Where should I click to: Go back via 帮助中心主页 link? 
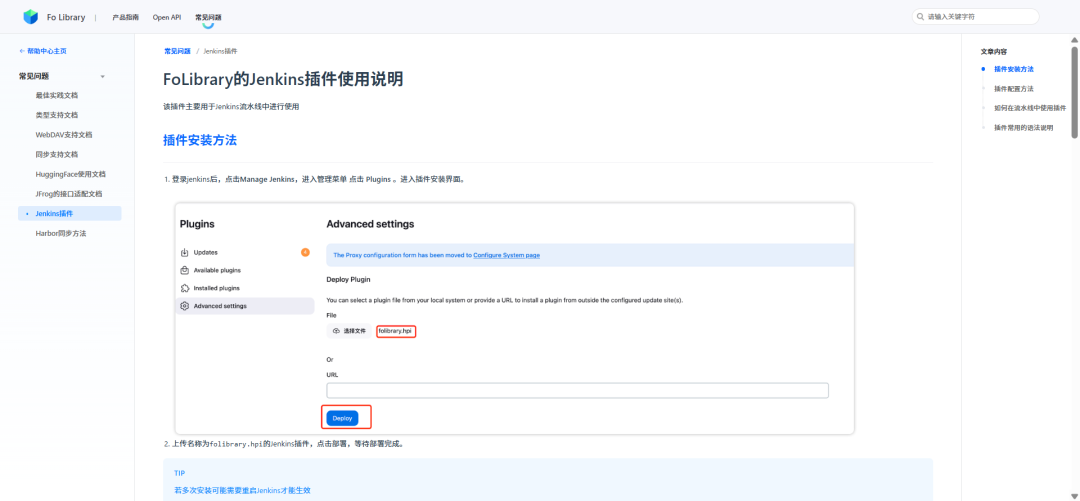click(43, 51)
